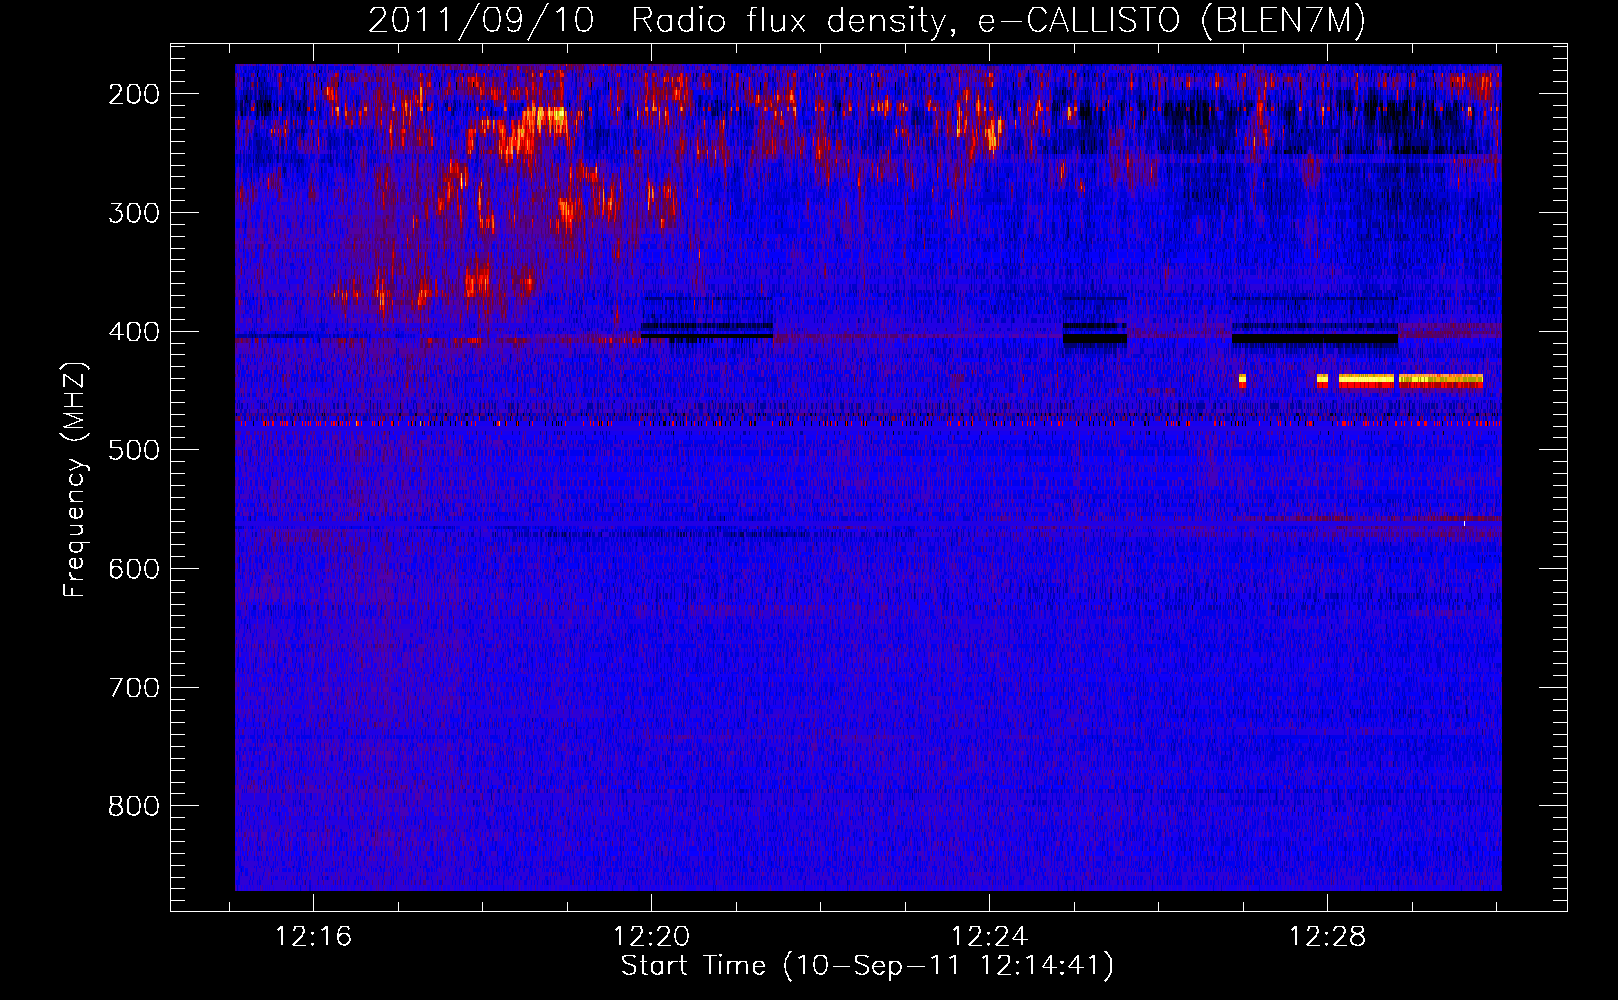This screenshot has width=1618, height=1000.
Task: Click the plot title mentioning e-CALLISTO (BLEN7M)
Action: pos(866,21)
